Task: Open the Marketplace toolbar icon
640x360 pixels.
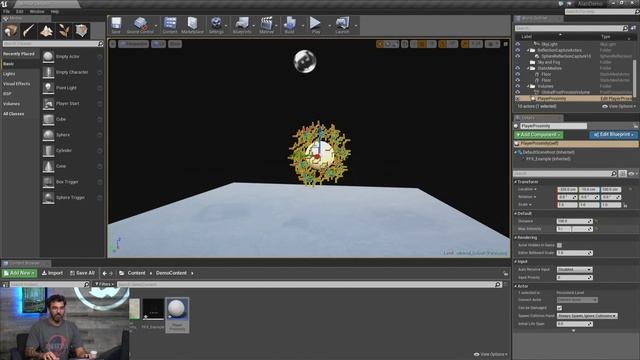Action: 192,25
